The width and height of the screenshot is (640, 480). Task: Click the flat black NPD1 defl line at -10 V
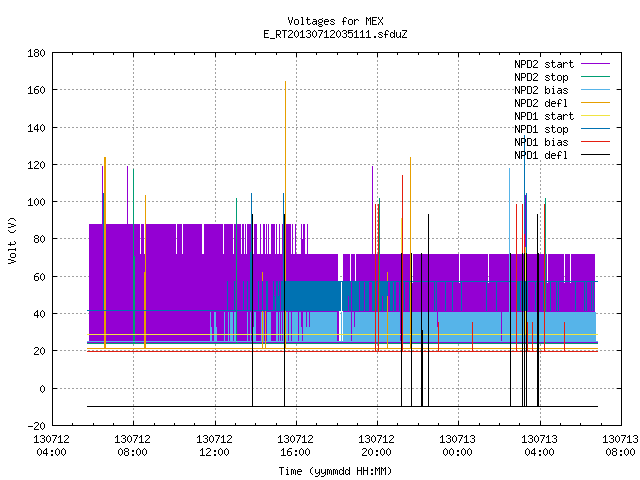(342, 407)
